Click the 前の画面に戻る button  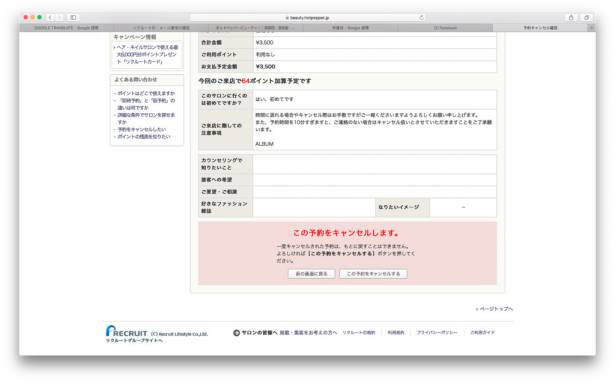pyautogui.click(x=311, y=274)
